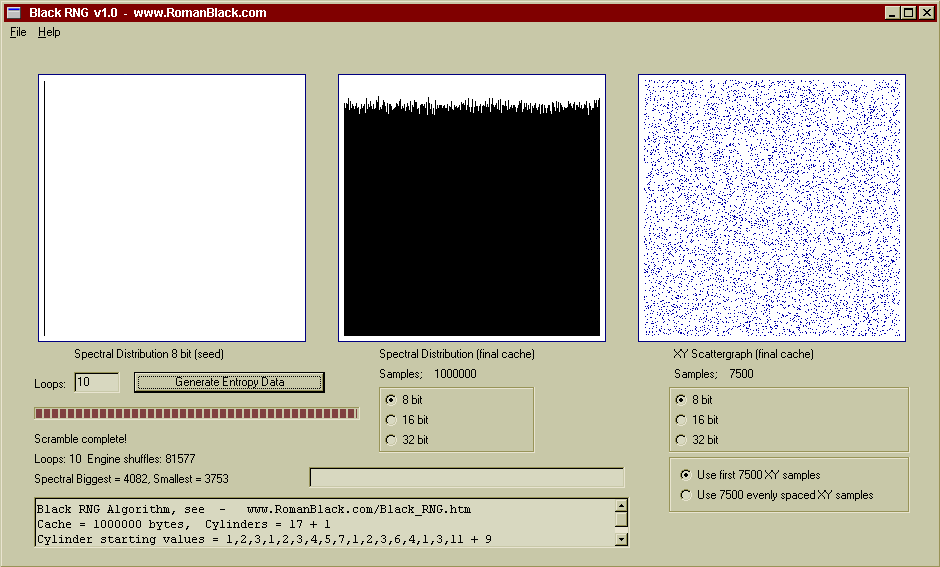Screen dimensions: 940x567
Task: Click the seed spectral distribution graph
Action: click(x=172, y=208)
